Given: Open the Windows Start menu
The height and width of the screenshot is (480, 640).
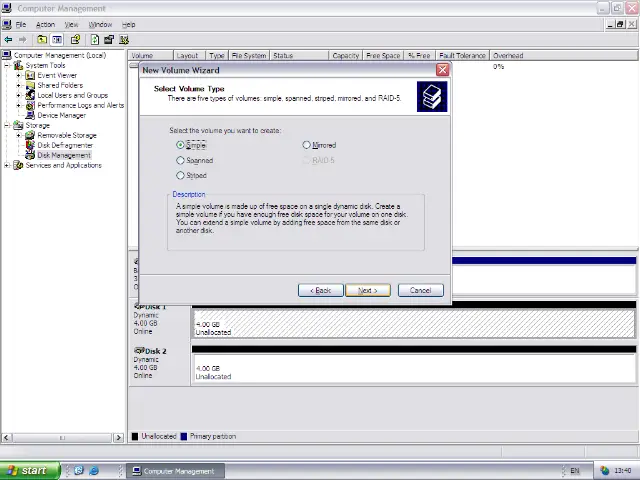Looking at the screenshot, I should click(x=27, y=471).
